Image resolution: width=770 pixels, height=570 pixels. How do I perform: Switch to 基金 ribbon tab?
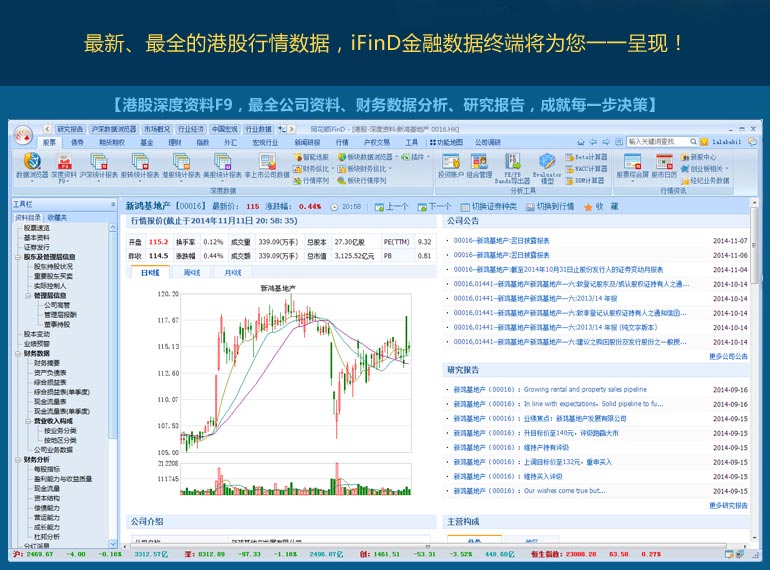click(x=146, y=143)
